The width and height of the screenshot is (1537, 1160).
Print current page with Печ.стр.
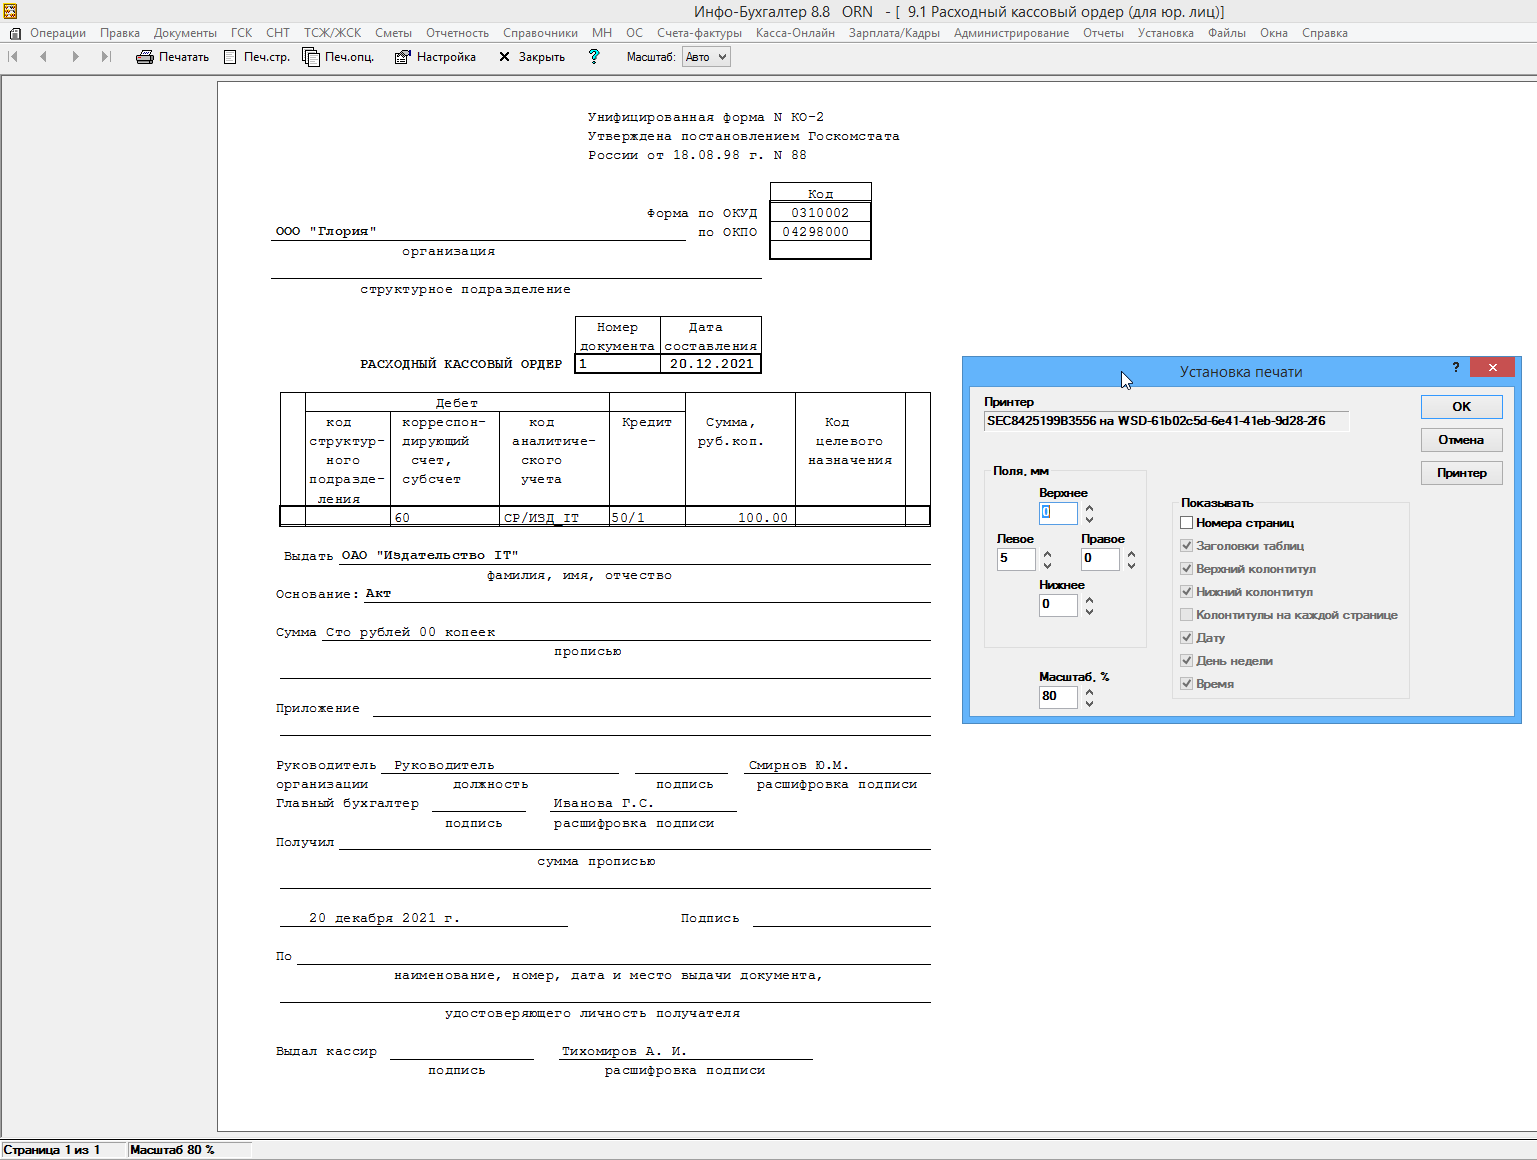click(257, 57)
